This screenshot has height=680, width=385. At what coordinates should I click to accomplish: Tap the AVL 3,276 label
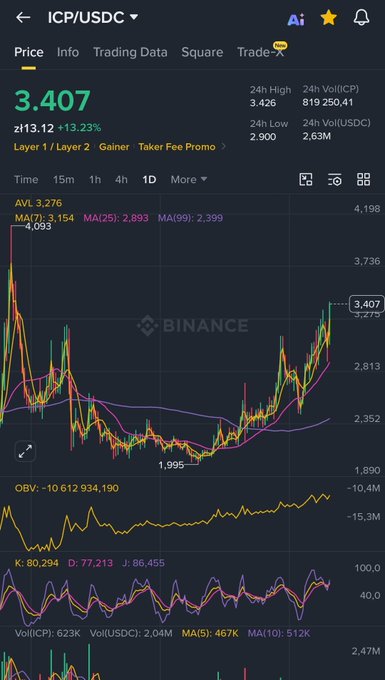coord(38,203)
